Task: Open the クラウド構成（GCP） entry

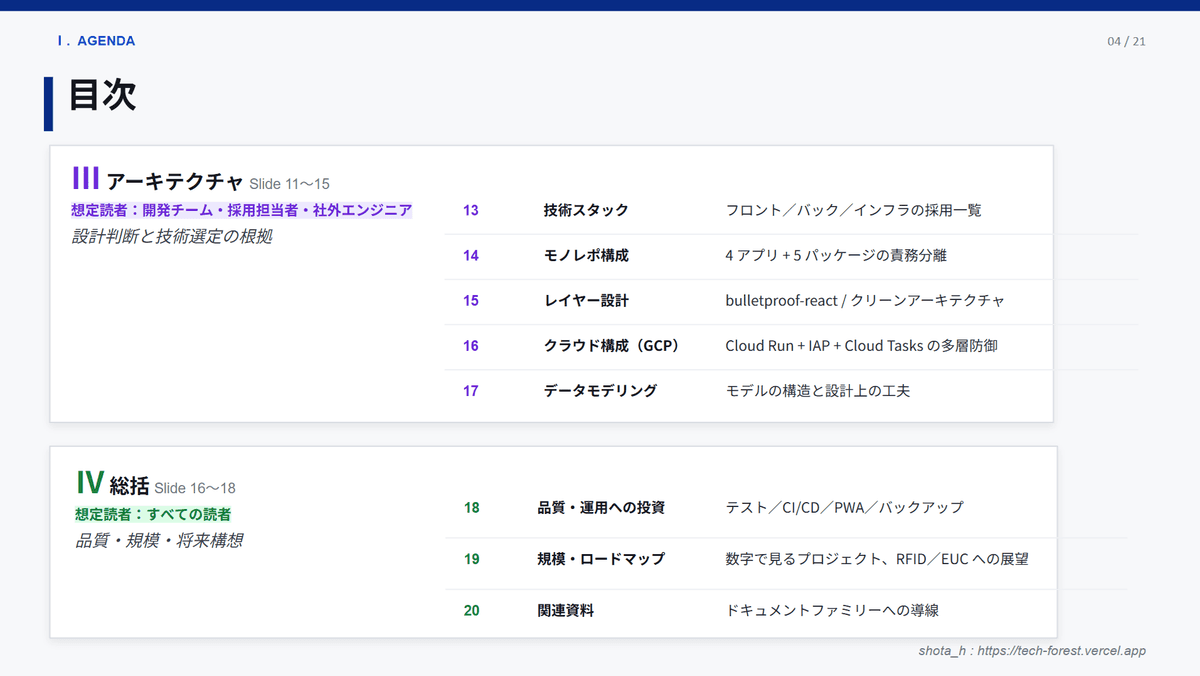Action: tap(612, 345)
